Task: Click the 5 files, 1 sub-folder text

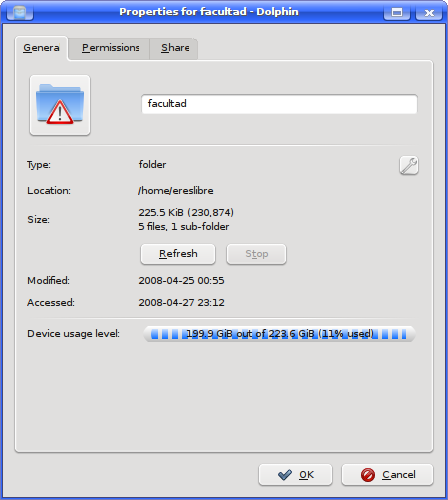Action: (184, 227)
